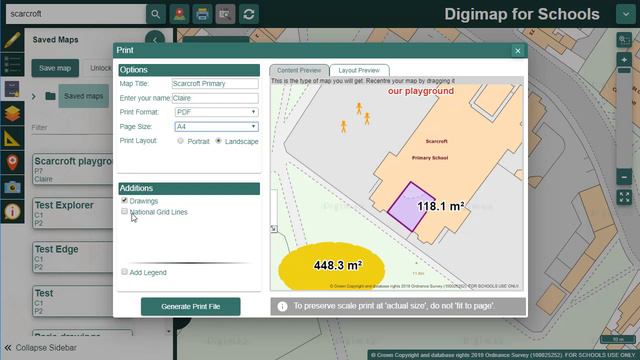Viewport: 640px width, 360px height.
Task: Click the saved maps list scroll down arrow
Action: [169, 331]
